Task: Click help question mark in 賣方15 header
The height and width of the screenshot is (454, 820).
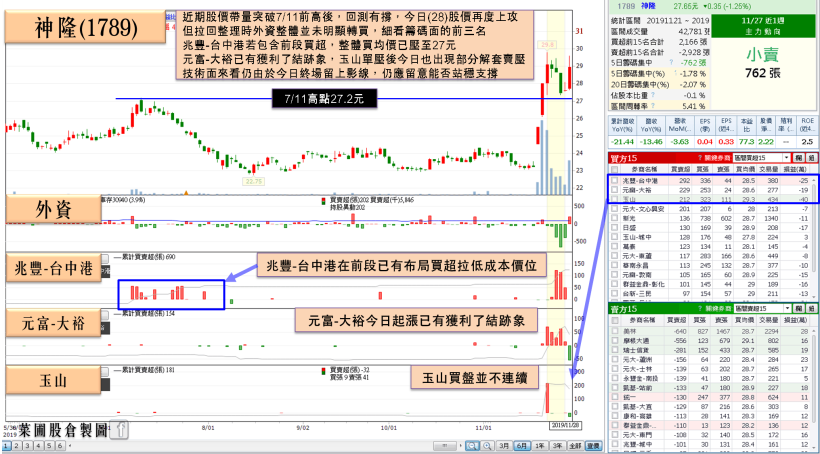Action: 700,309
